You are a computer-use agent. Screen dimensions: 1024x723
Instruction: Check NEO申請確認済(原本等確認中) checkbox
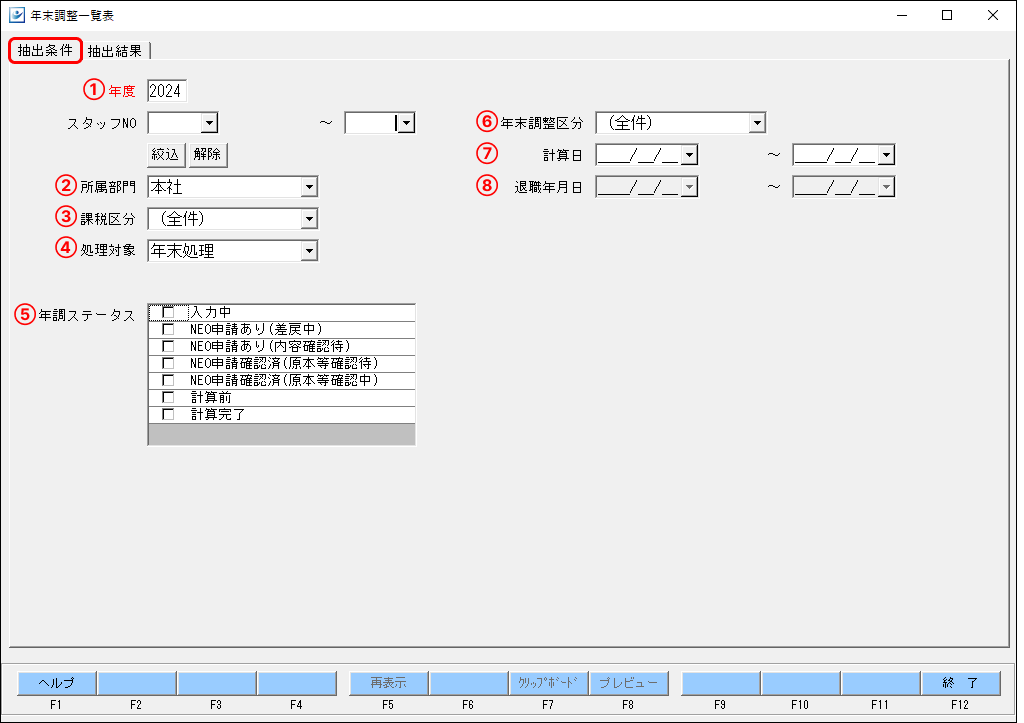[168, 381]
